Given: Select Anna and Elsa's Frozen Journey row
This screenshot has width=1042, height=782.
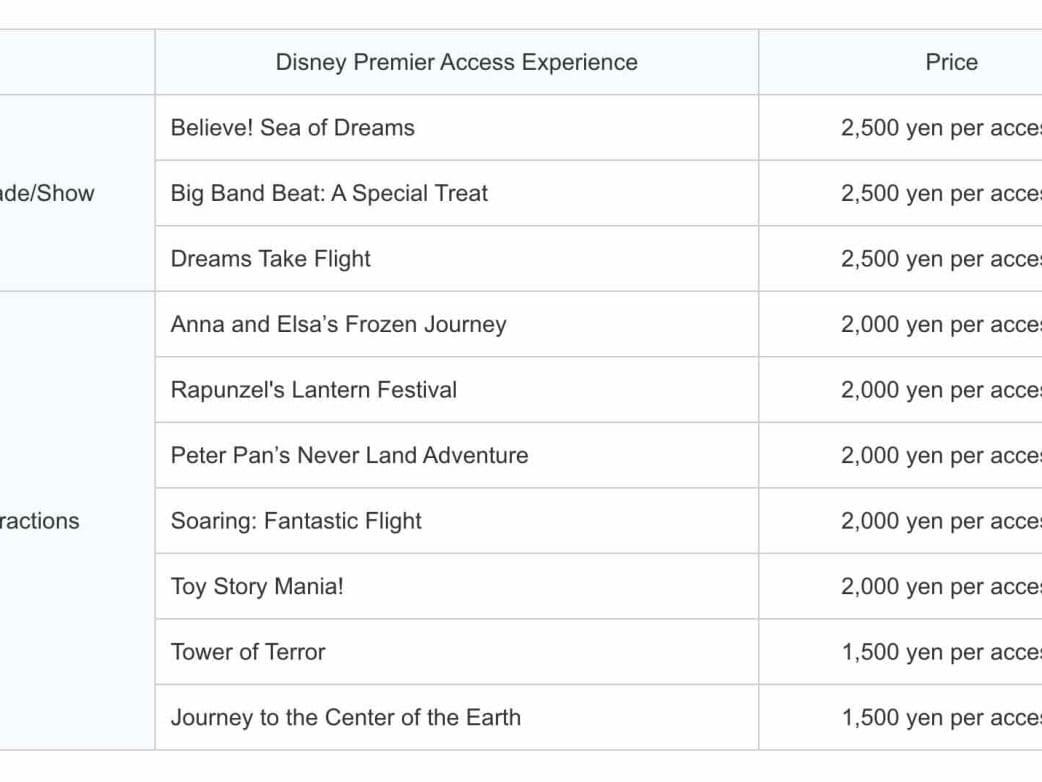Looking at the screenshot, I should [x=338, y=324].
